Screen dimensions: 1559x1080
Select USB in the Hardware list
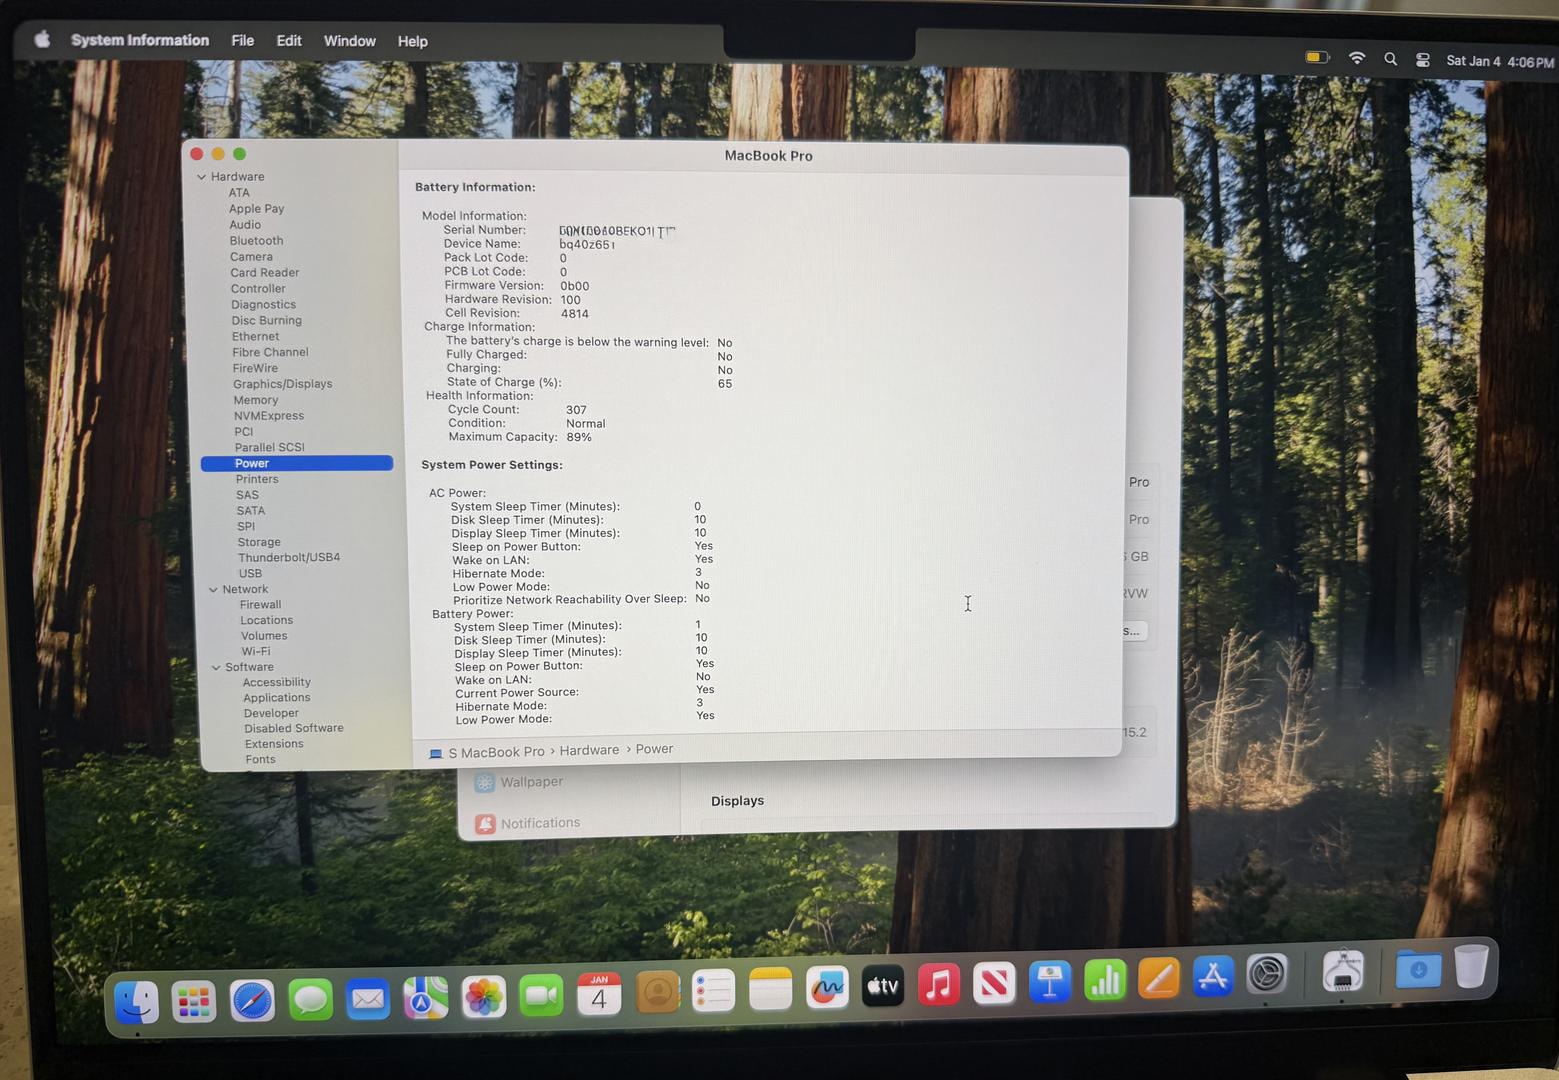point(250,574)
